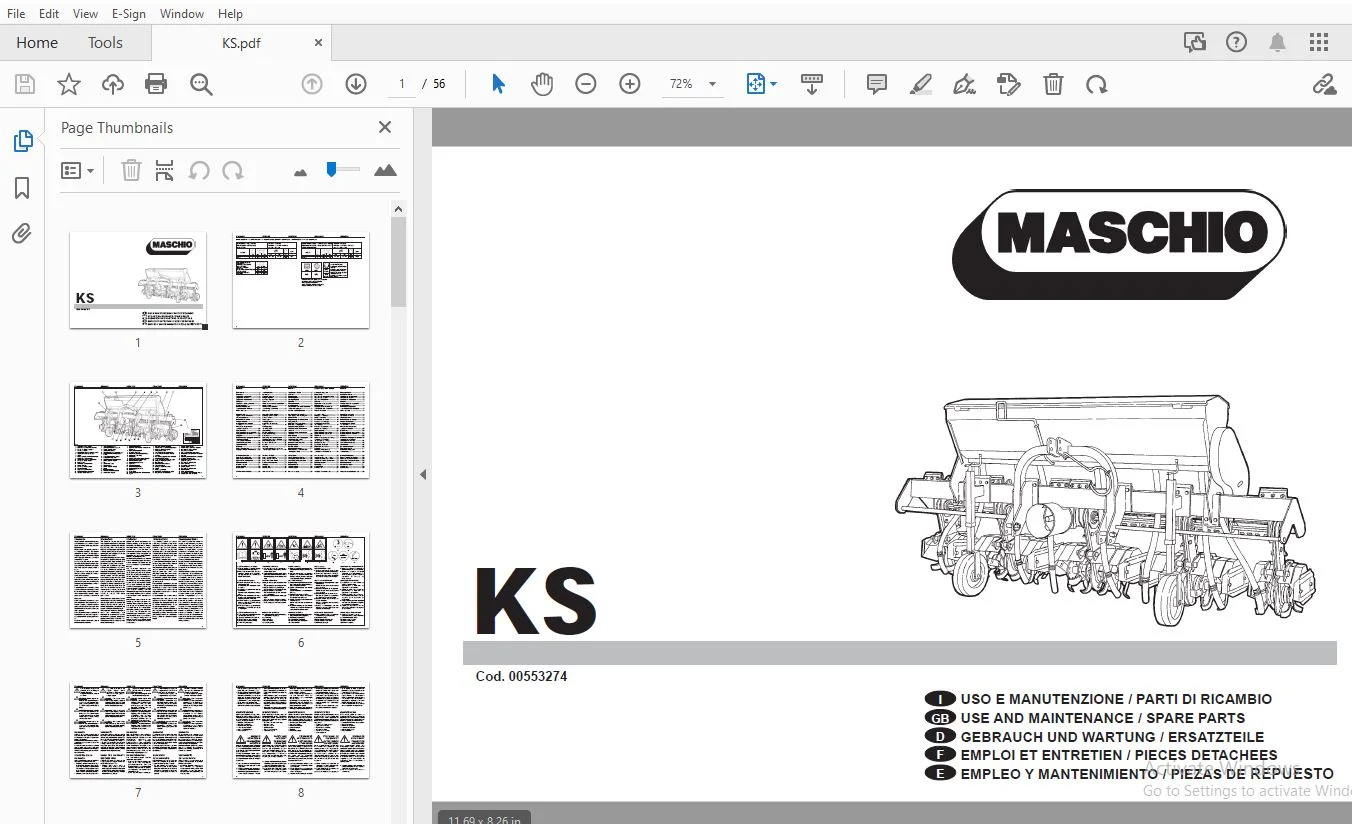
Task: Open the Attachments paperclip panel
Action: (x=22, y=234)
